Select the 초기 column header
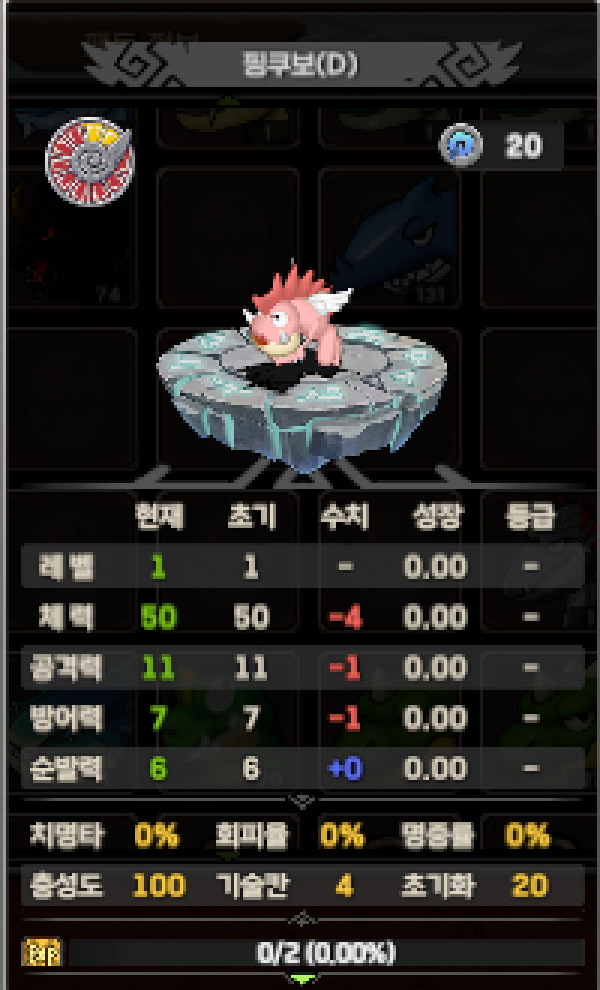The image size is (600, 990). [251, 516]
